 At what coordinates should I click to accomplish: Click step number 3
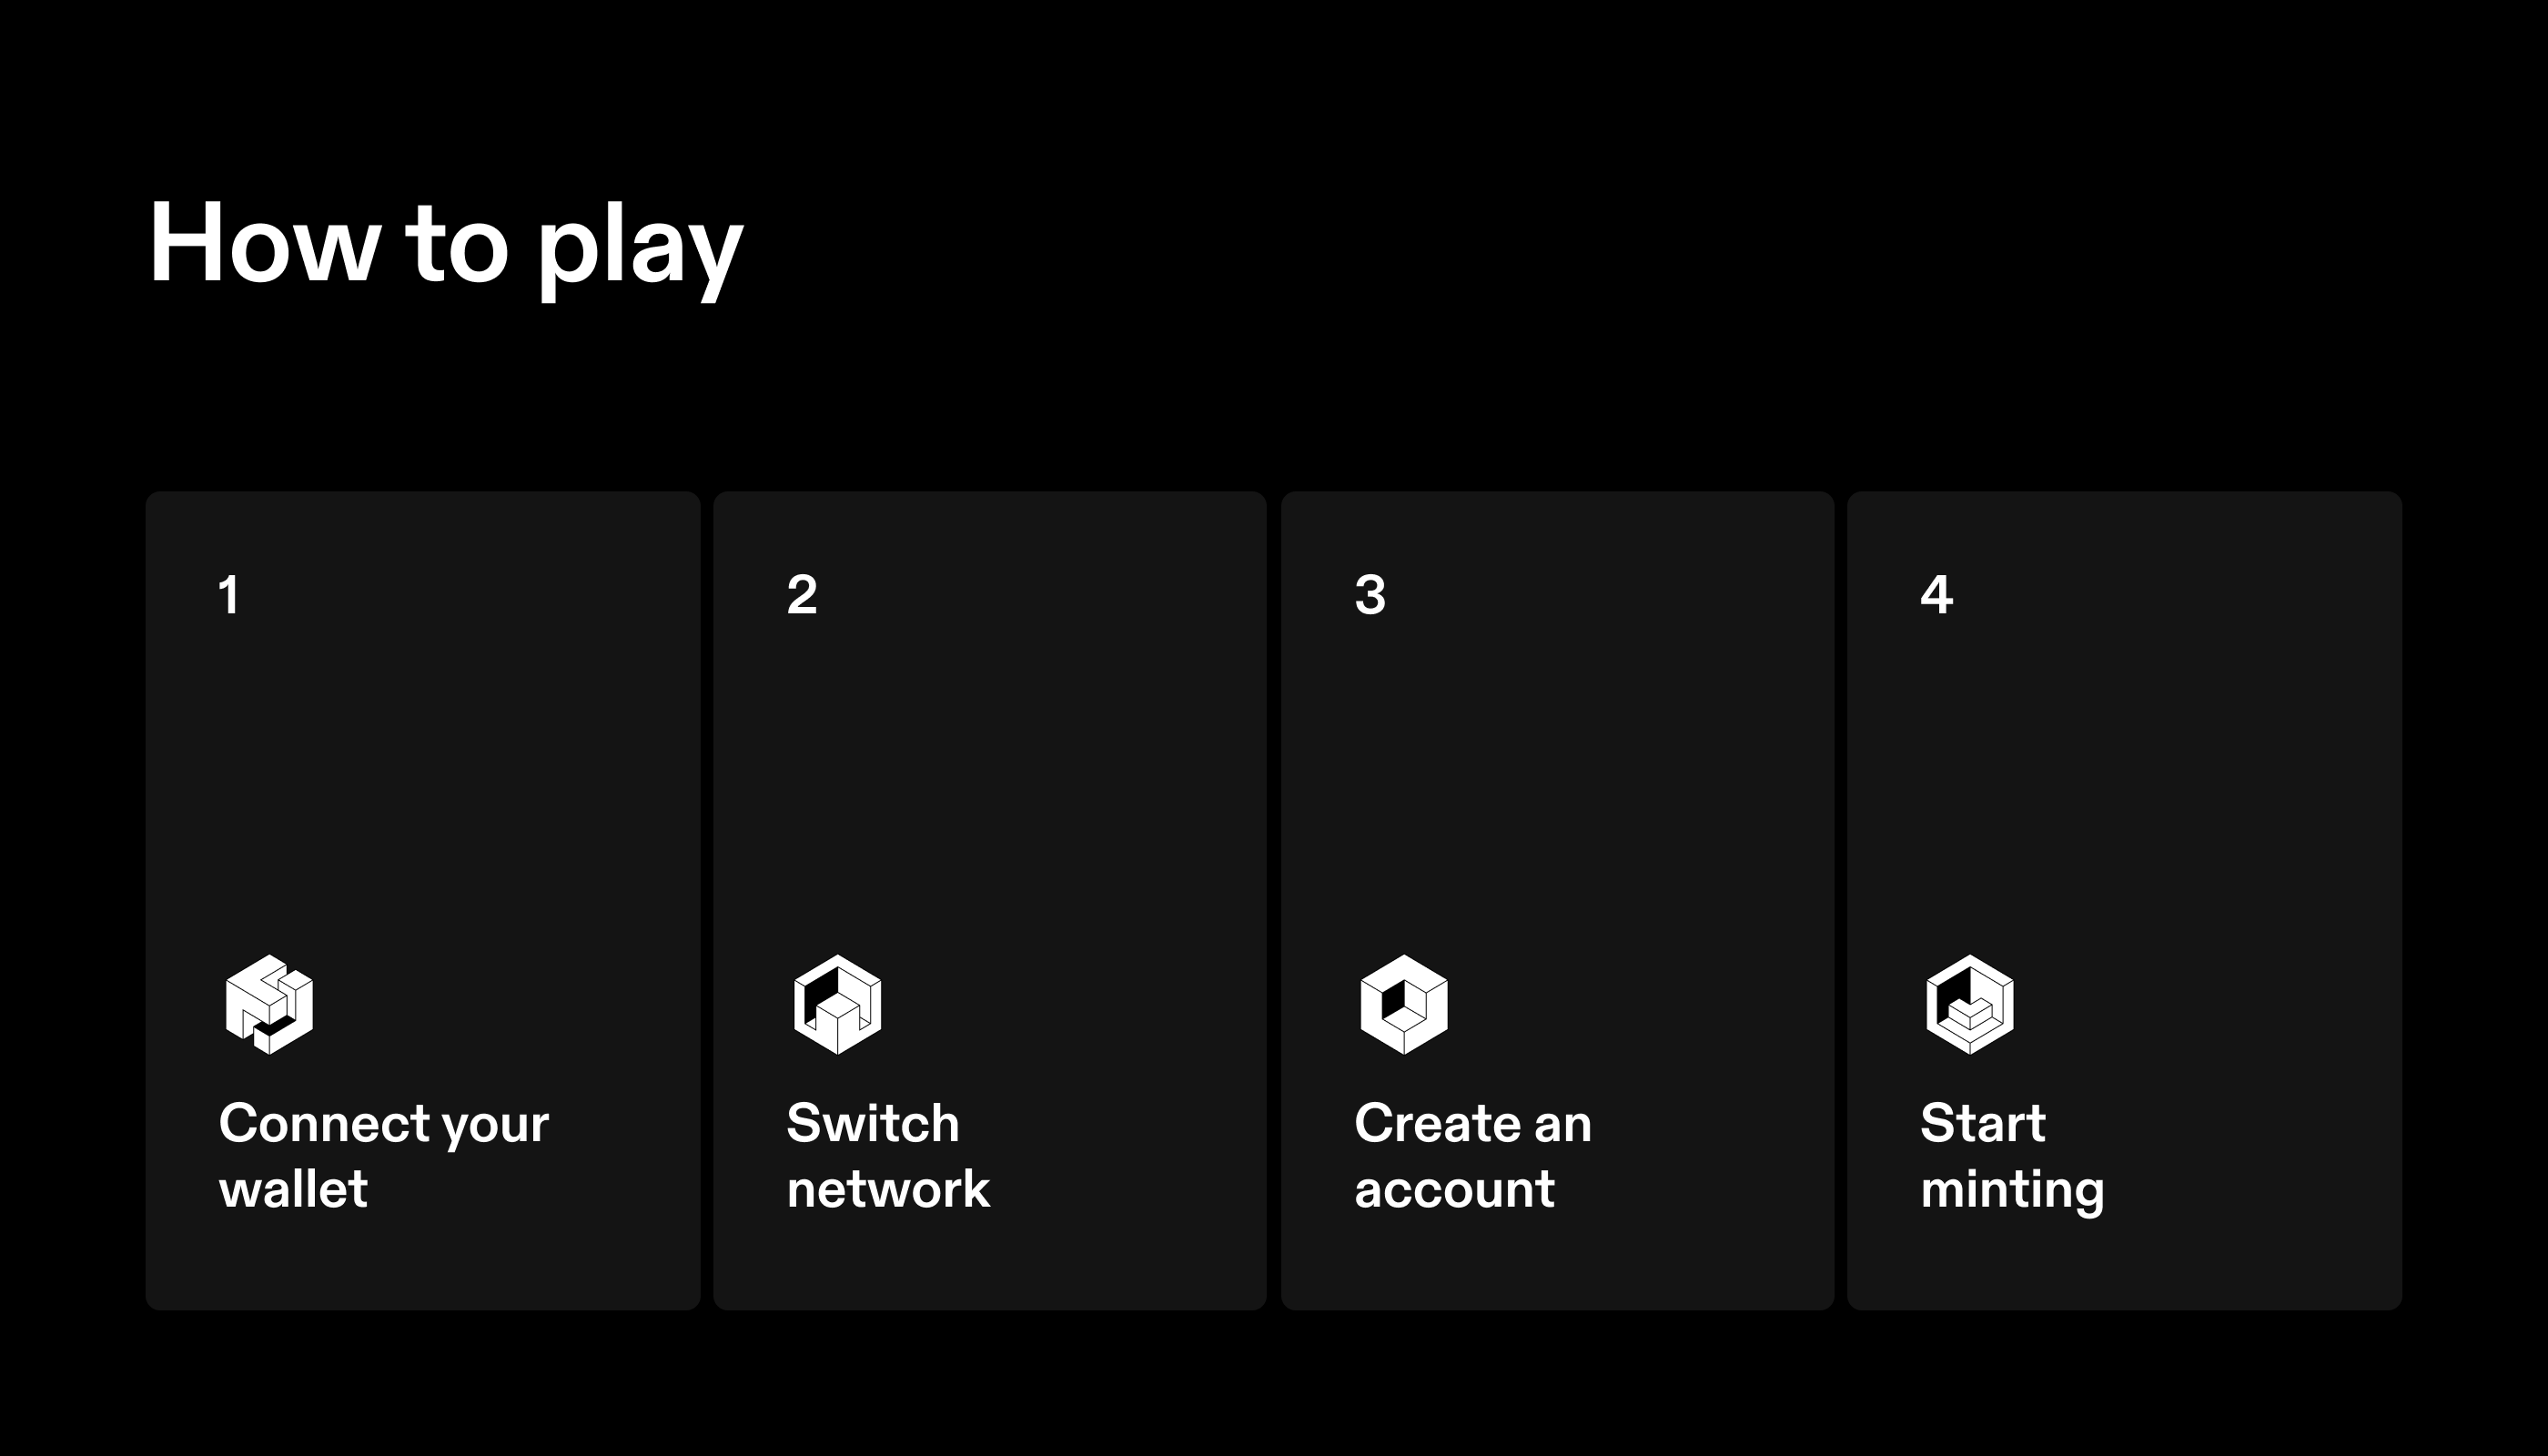1370,595
